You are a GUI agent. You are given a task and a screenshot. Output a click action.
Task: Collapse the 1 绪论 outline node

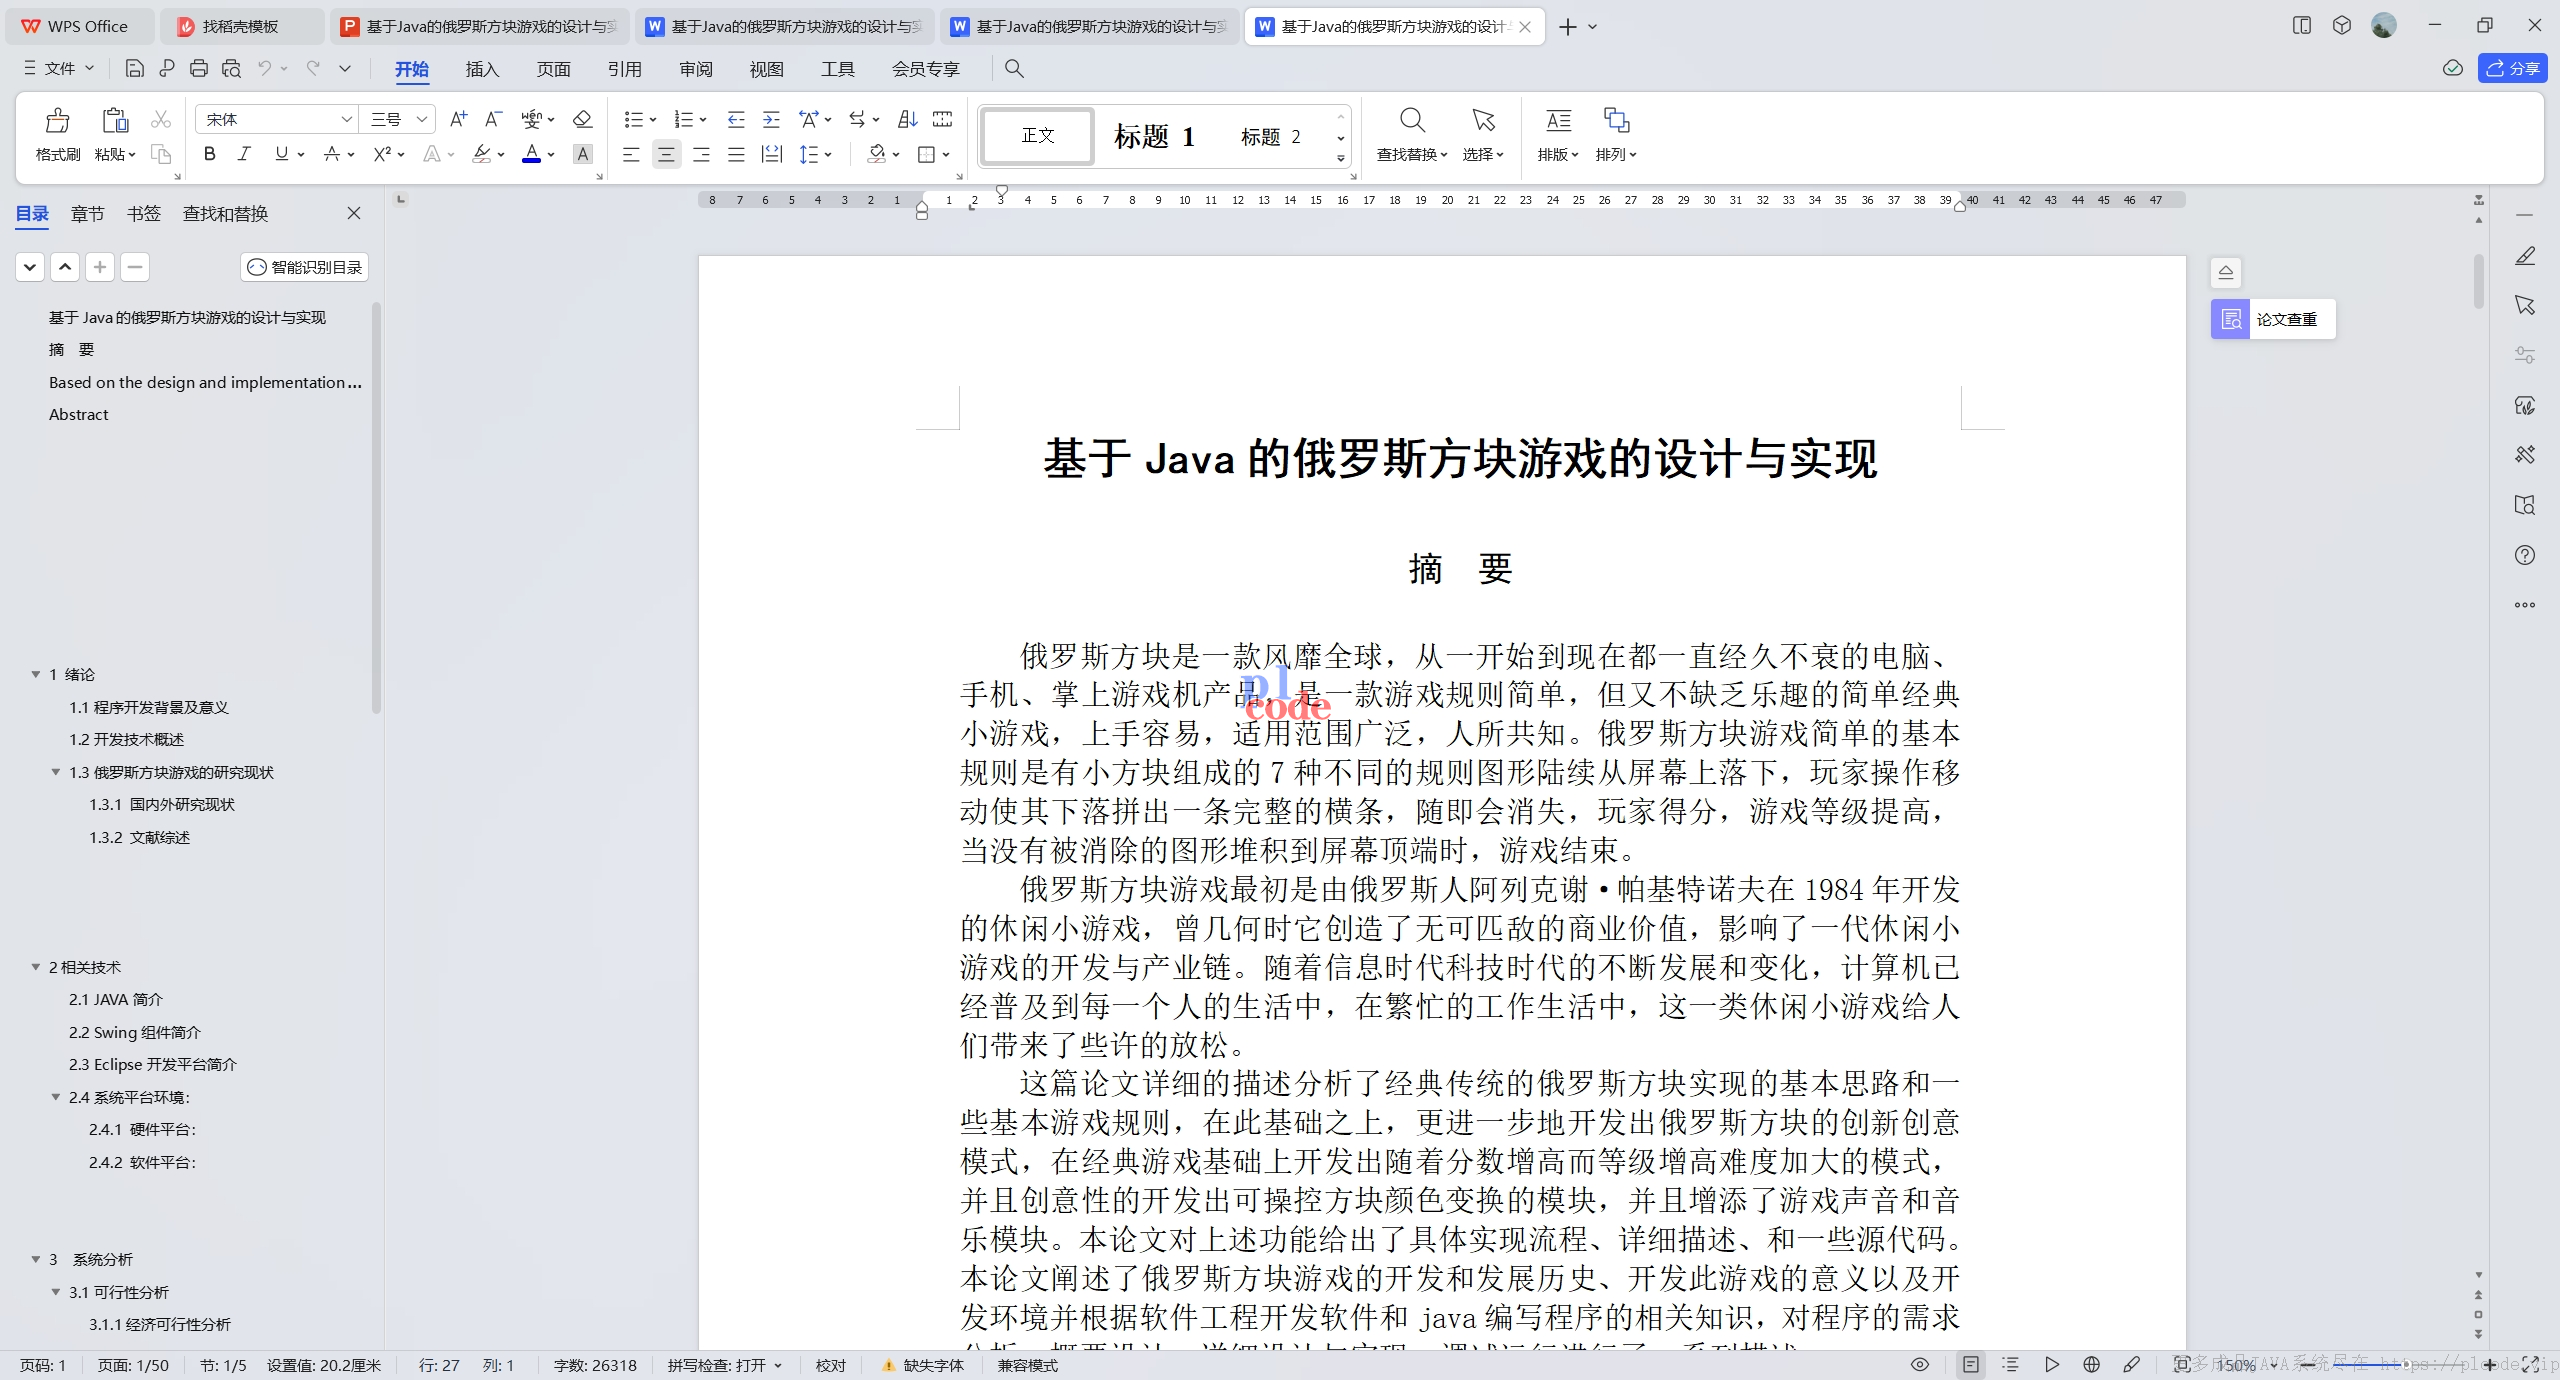pos(36,675)
